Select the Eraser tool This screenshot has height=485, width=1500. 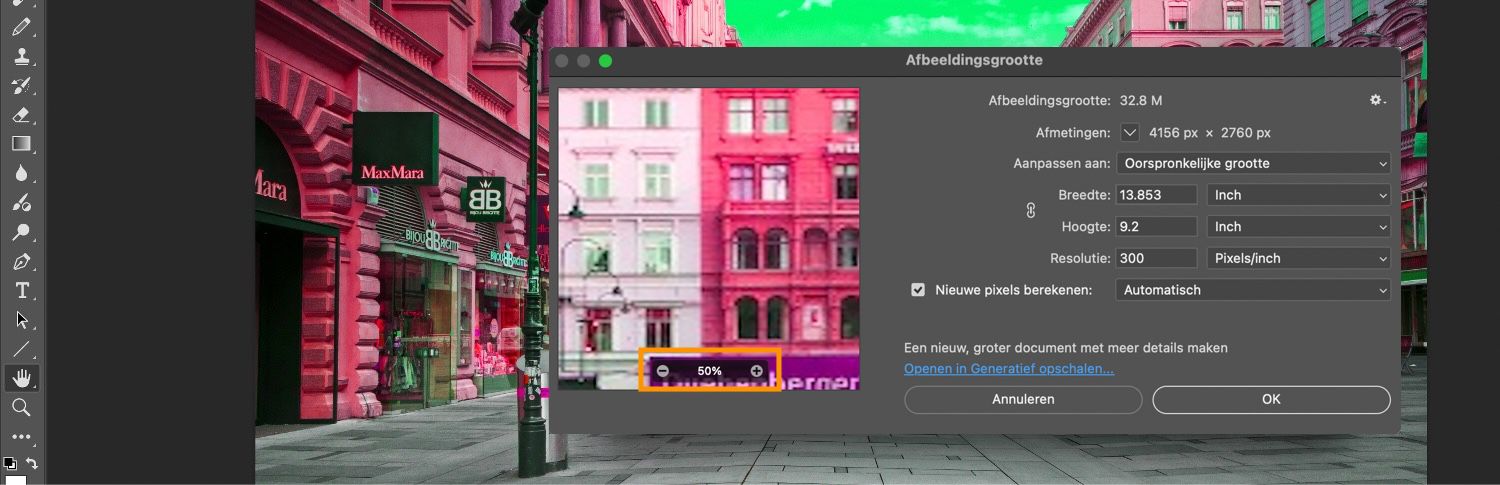[x=21, y=115]
